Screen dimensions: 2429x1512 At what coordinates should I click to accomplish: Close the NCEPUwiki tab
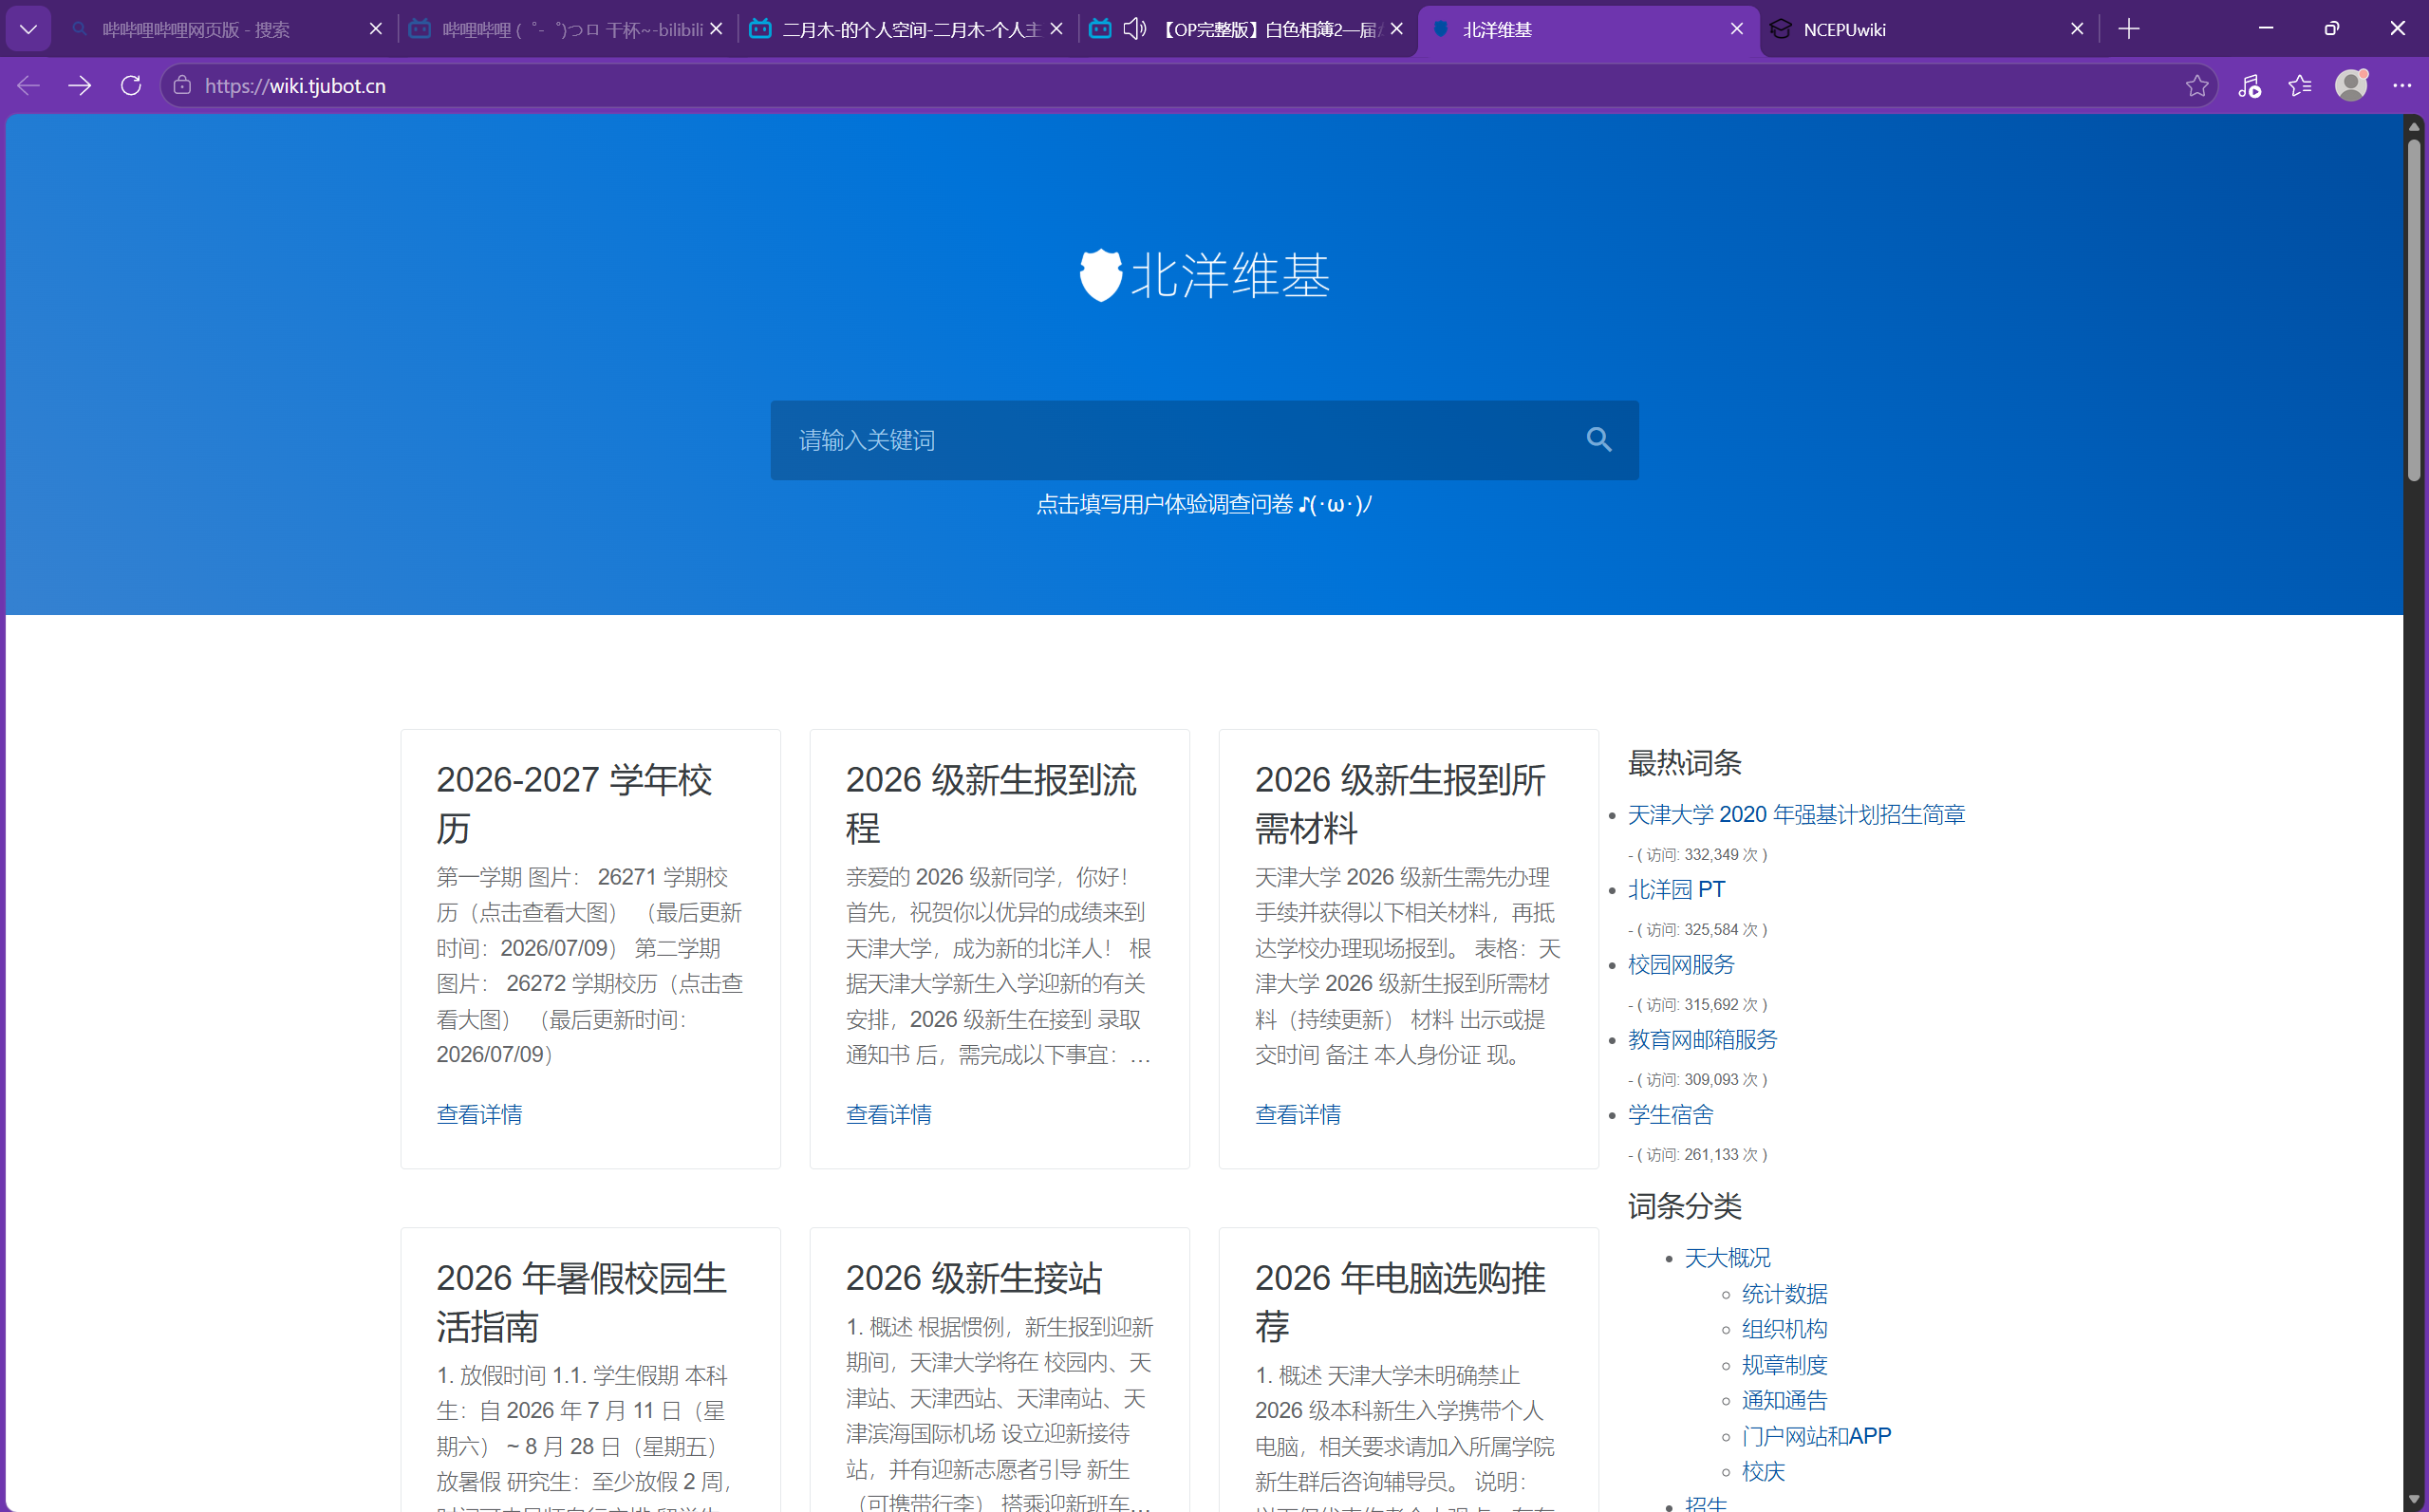(x=2077, y=29)
